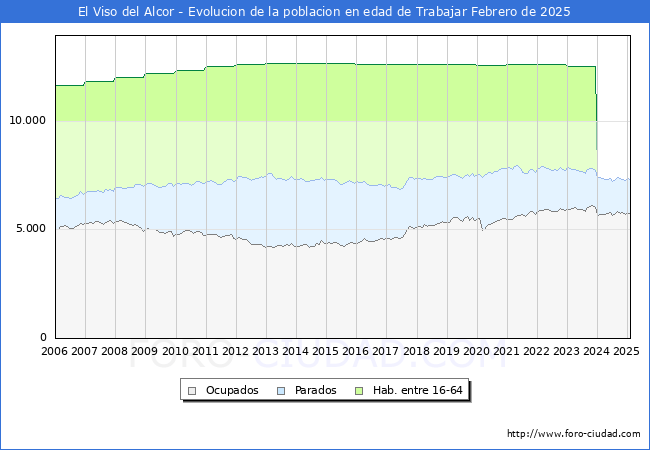Click the 2008 x-axis label
The width and height of the screenshot is (650, 450).
pos(114,351)
